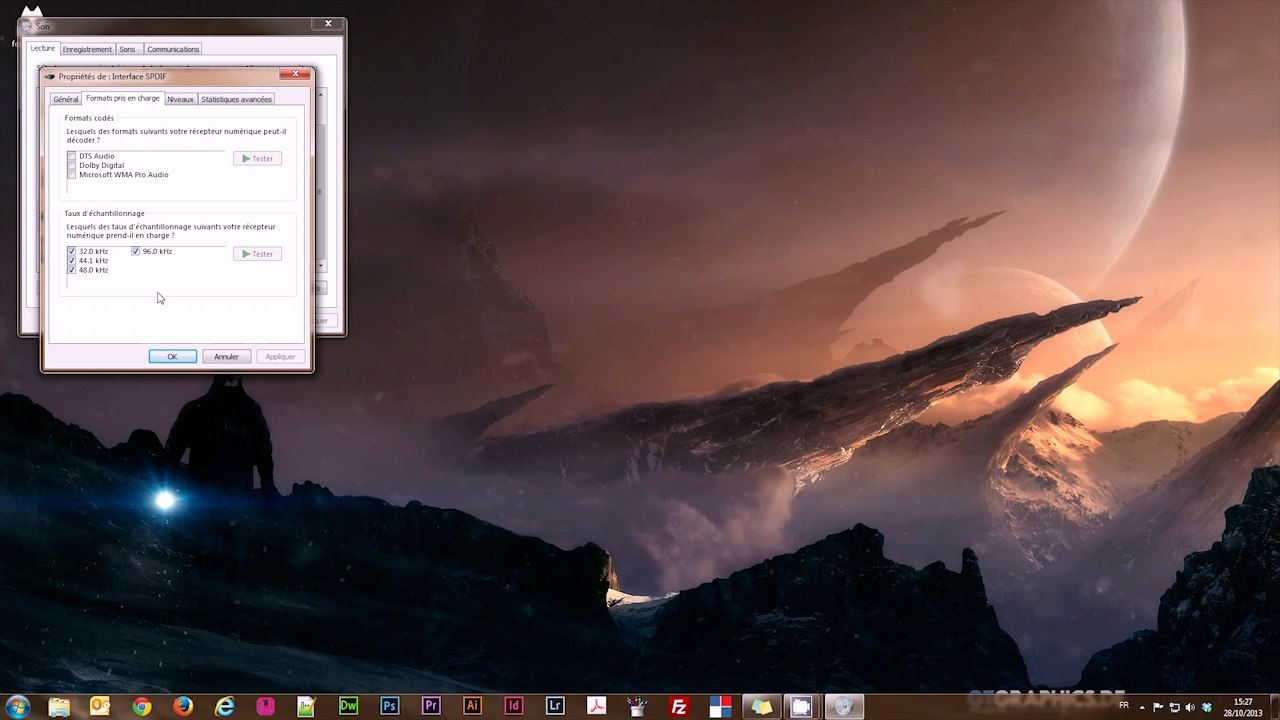Open Adobe Illustrator from the taskbar

coord(473,706)
